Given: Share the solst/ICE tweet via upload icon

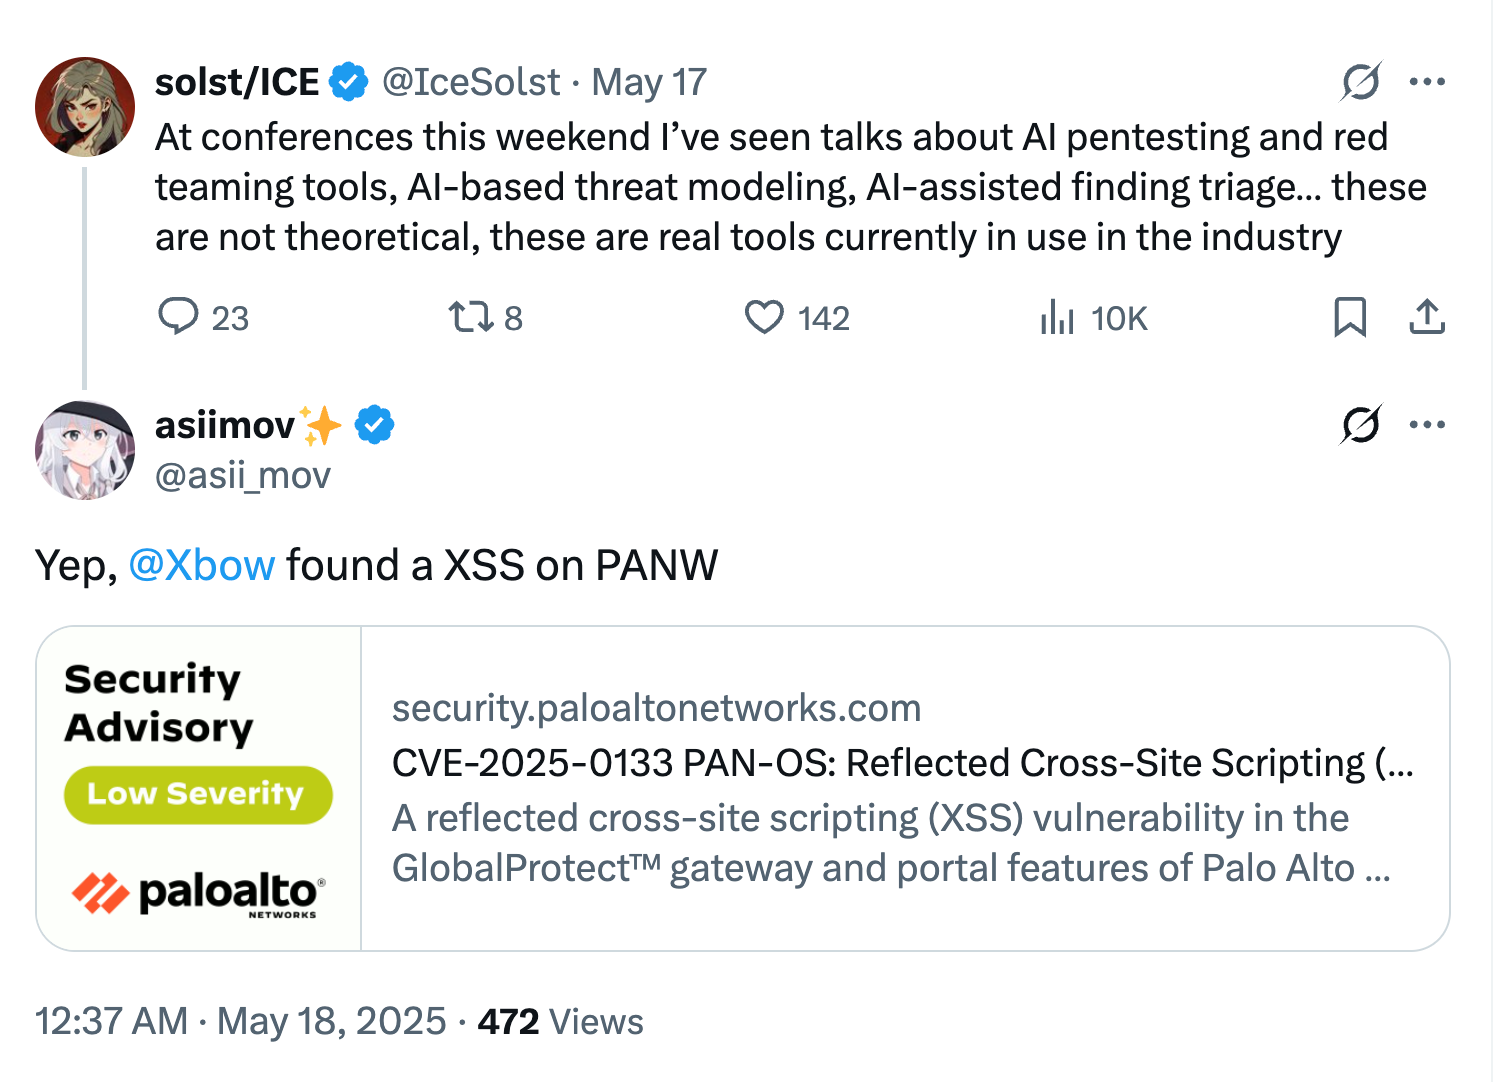Looking at the screenshot, I should (x=1427, y=317).
